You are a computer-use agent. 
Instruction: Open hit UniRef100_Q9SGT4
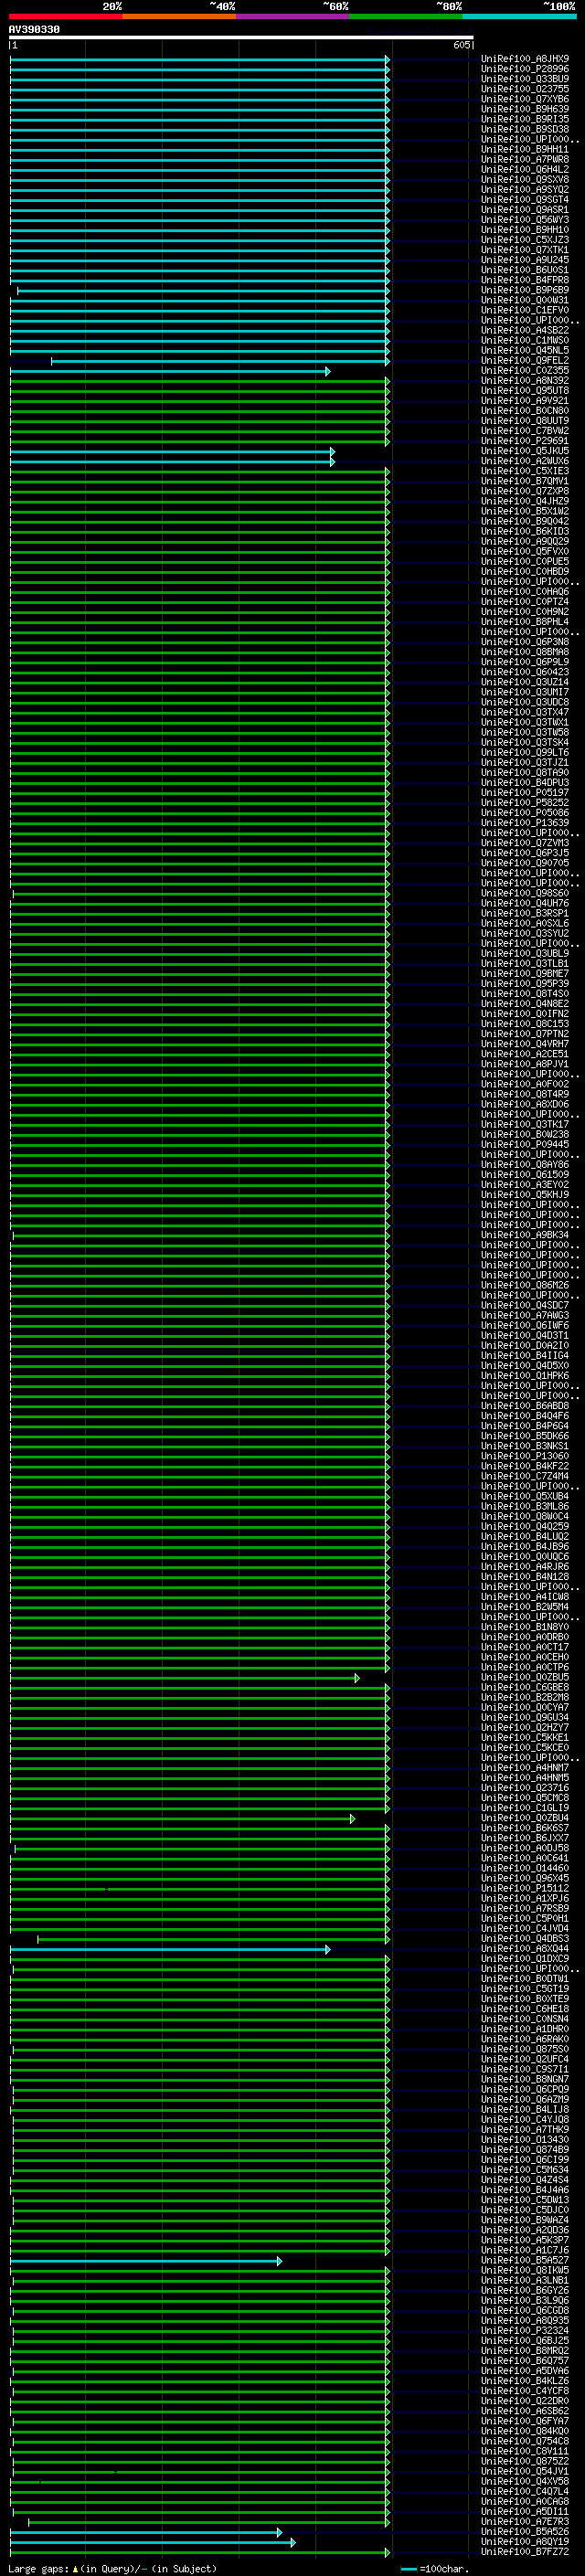pos(525,199)
